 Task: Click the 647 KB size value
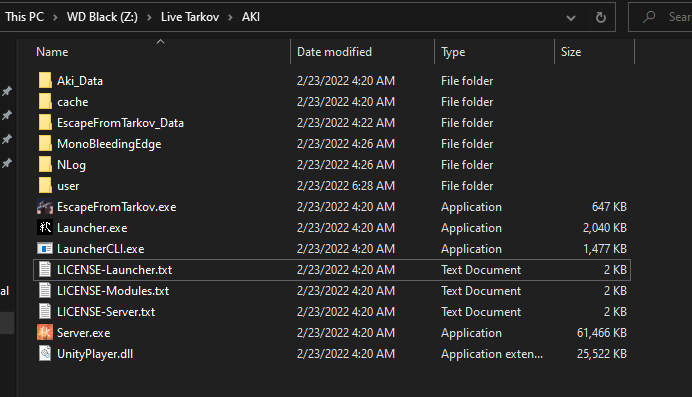coord(609,207)
